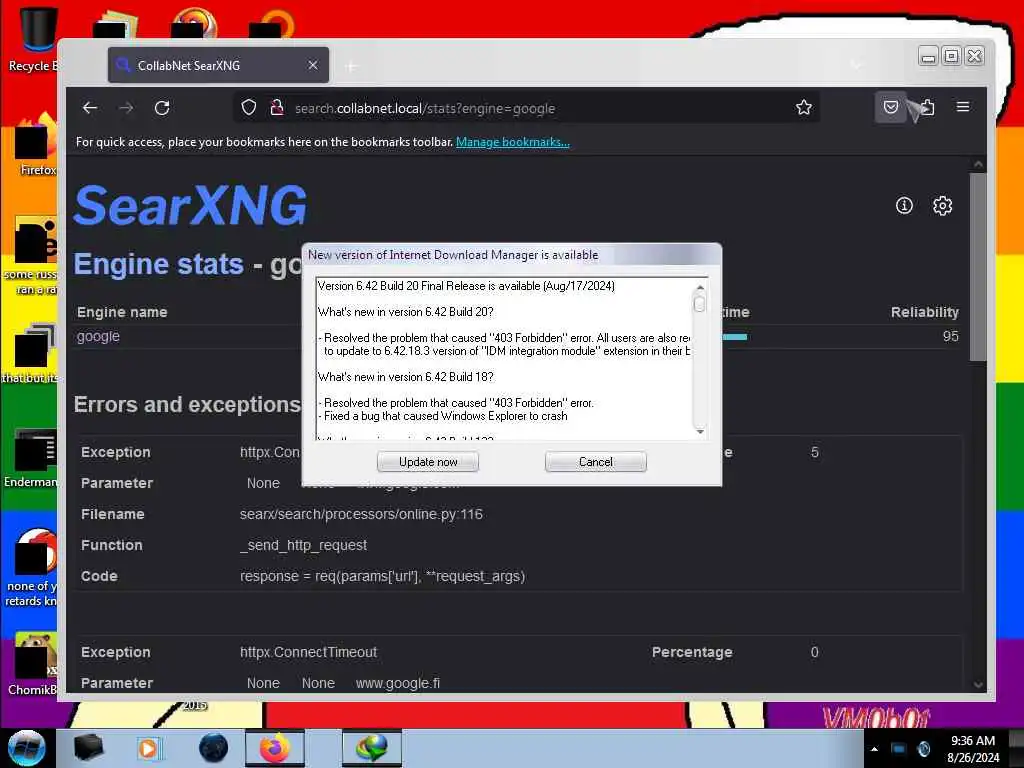Click the reliability value 95

(951, 336)
